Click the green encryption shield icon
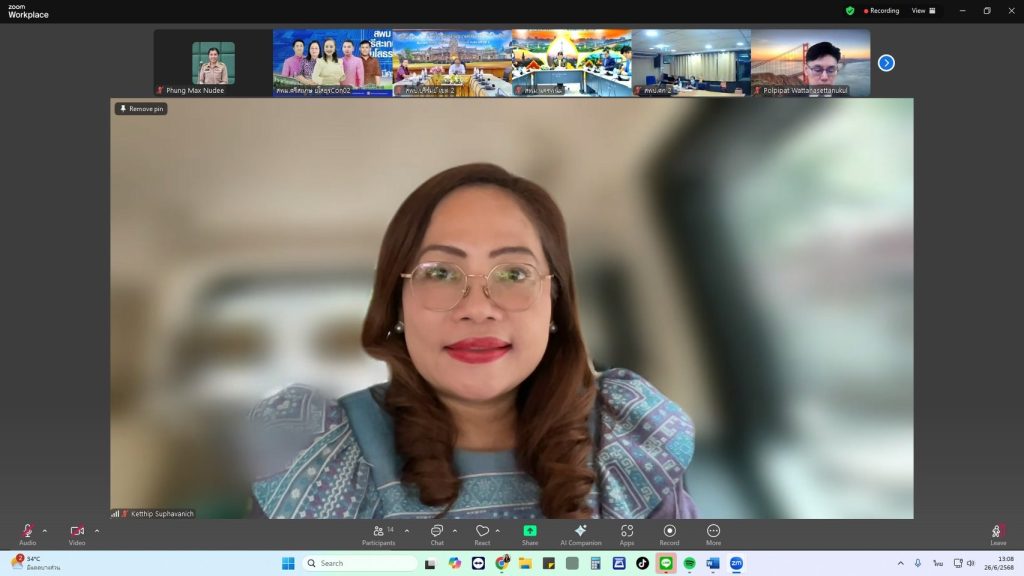 (850, 11)
